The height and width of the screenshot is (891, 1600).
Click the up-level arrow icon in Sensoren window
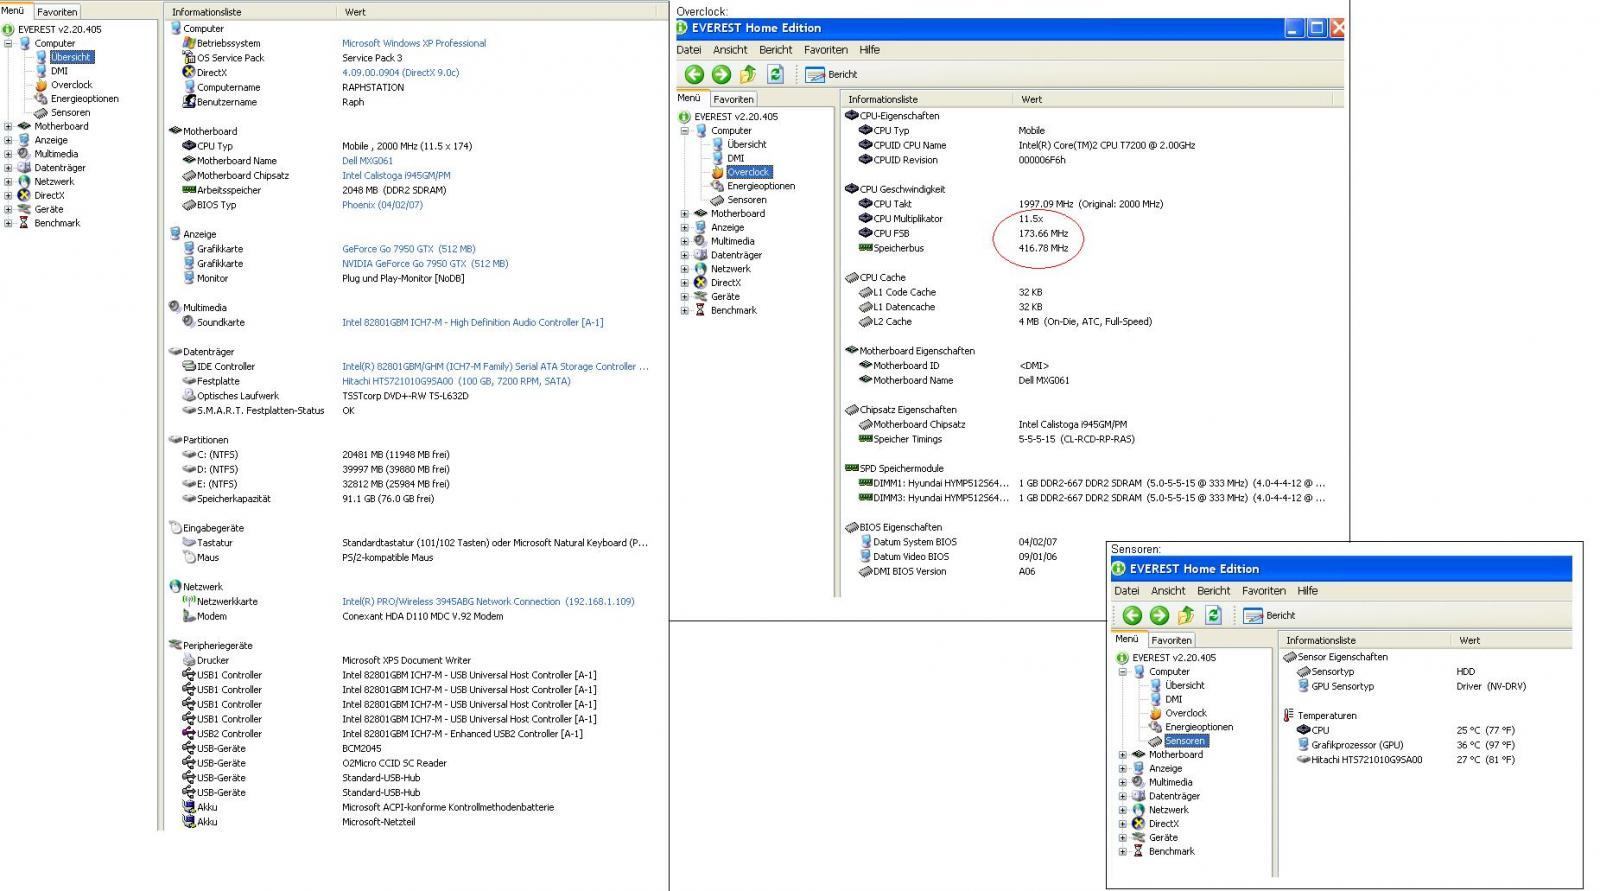(1186, 615)
